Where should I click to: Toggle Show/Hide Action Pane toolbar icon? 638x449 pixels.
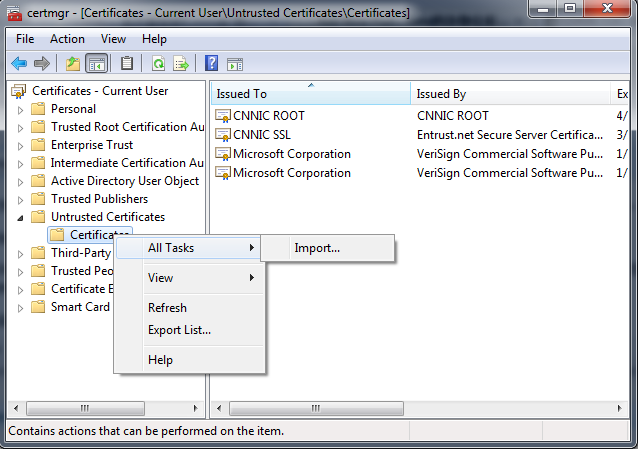235,64
